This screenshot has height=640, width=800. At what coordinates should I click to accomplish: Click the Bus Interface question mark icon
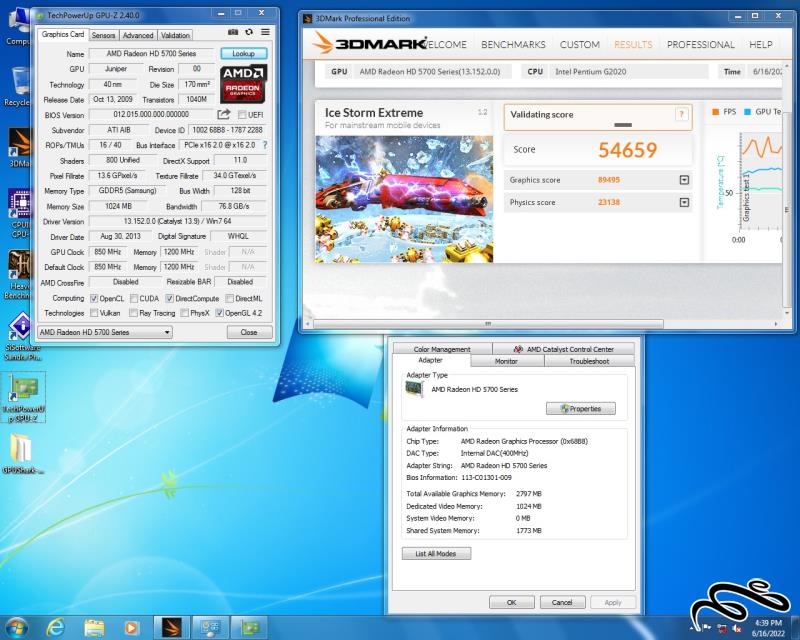point(265,145)
